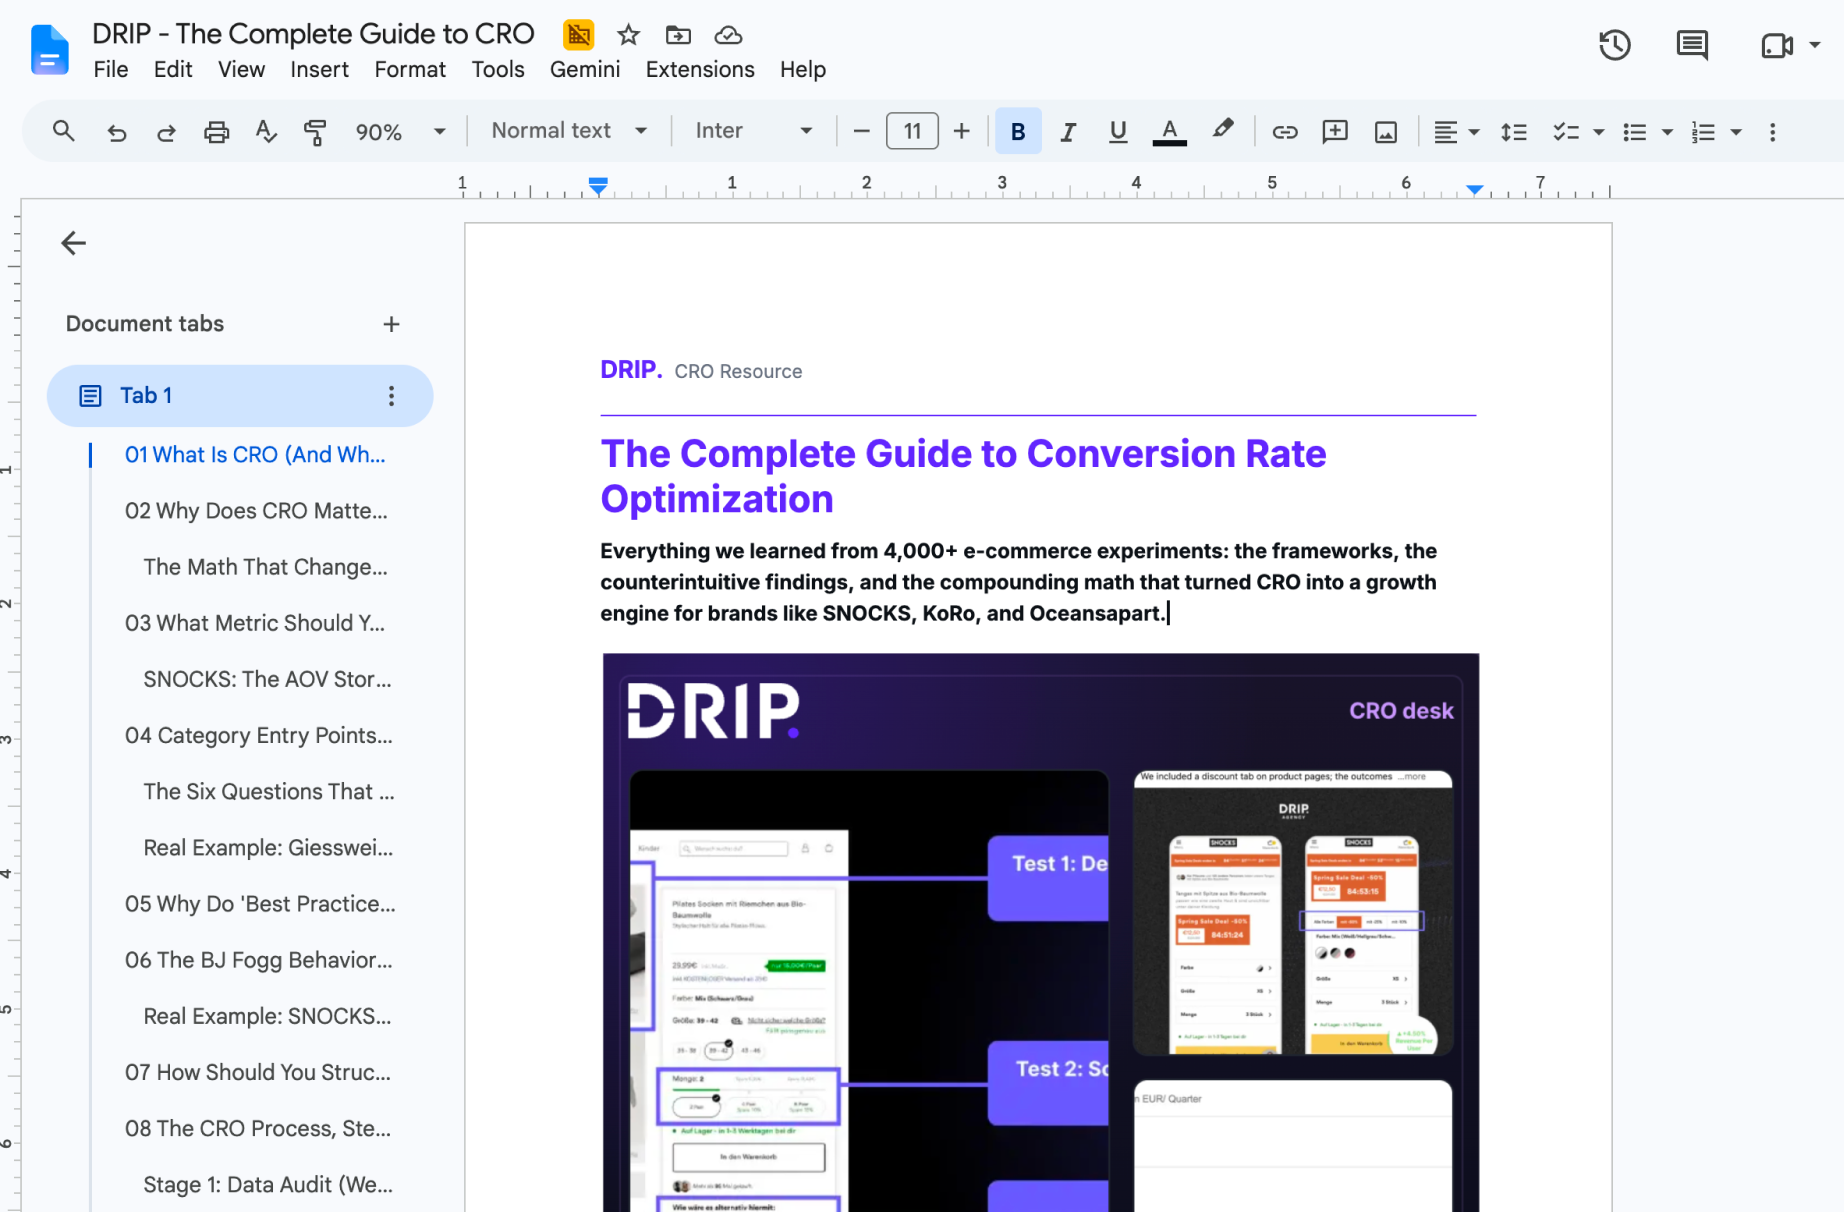This screenshot has width=1844, height=1212.
Task: Open the text color picker
Action: 1169,131
